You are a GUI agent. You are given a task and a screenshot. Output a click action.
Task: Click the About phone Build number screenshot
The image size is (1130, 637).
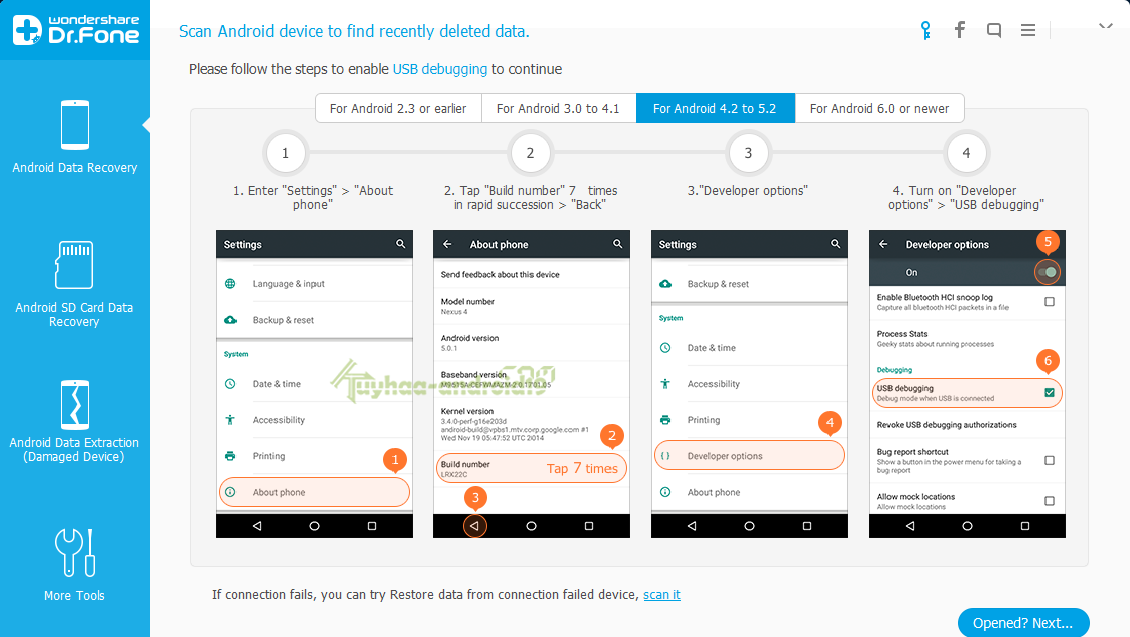531,384
